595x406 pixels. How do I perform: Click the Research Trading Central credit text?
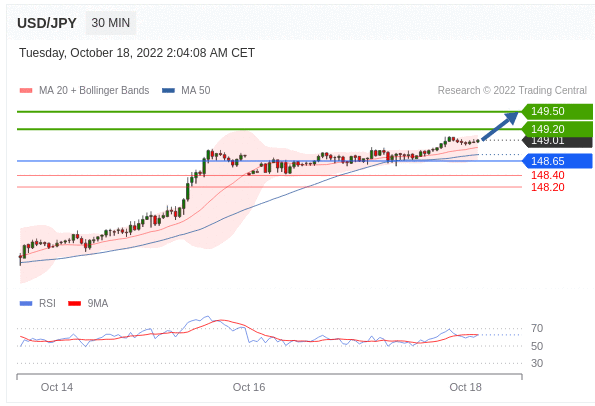[x=512, y=90]
